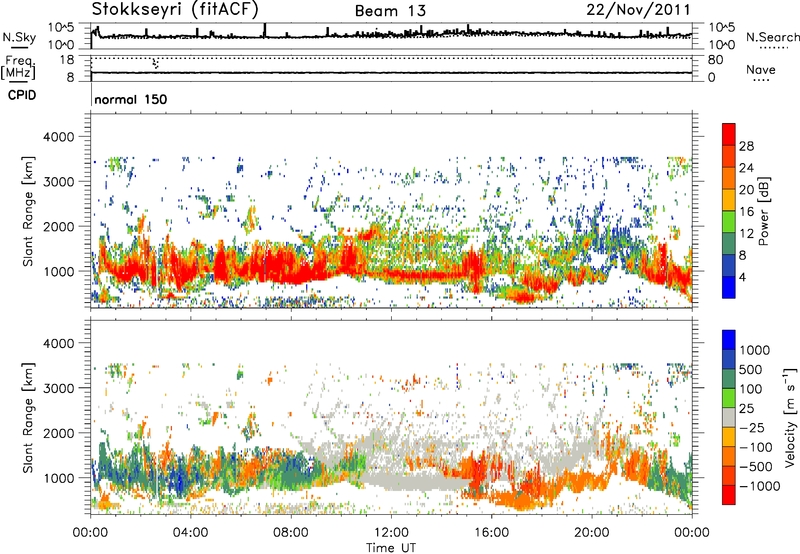
Task: Click the 'Nave' legend label
Action: tap(760, 69)
